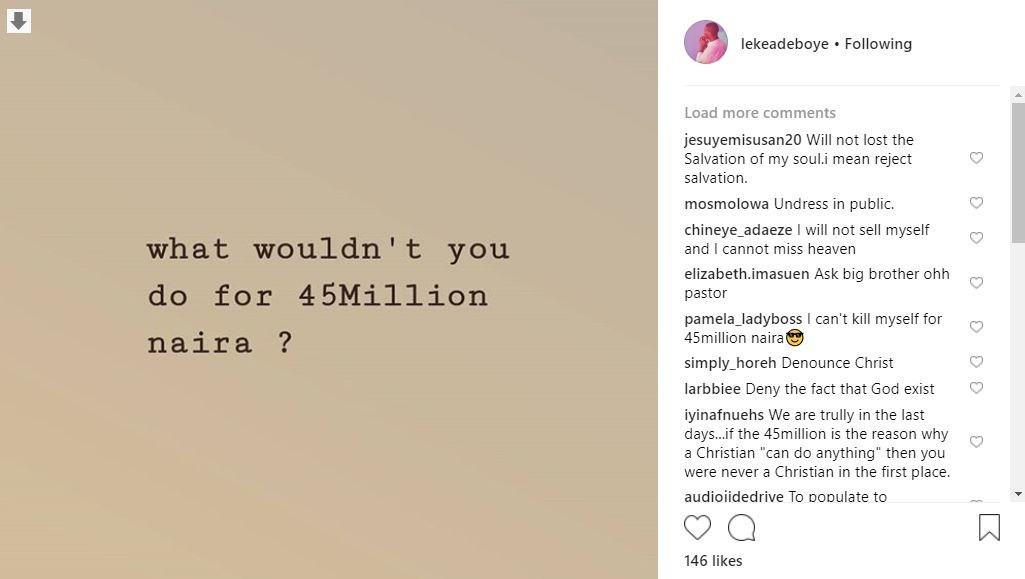Viewport: 1025px width, 579px height.
Task: Click the Following status button
Action: 878,44
